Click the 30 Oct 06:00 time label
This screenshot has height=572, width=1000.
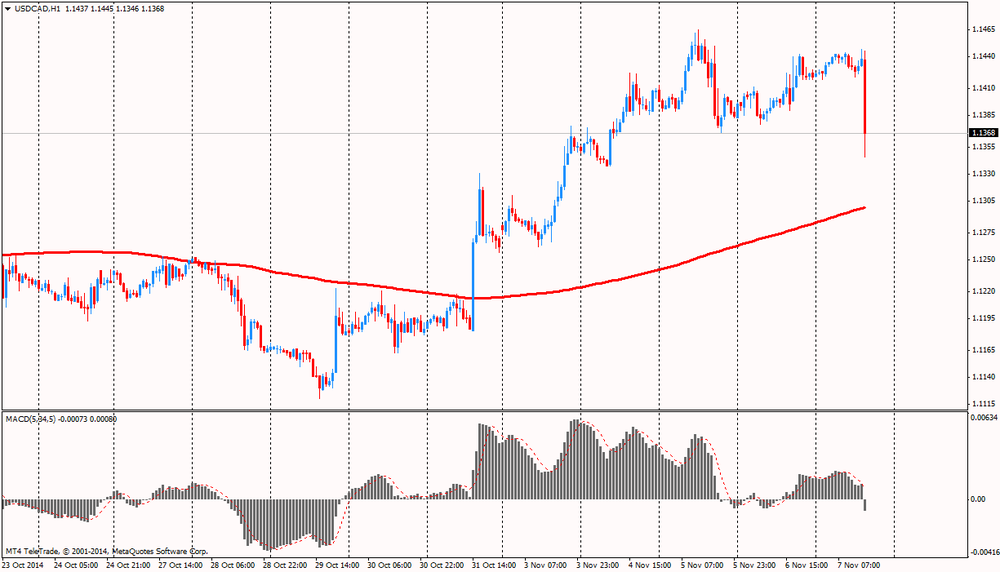[x=390, y=565]
